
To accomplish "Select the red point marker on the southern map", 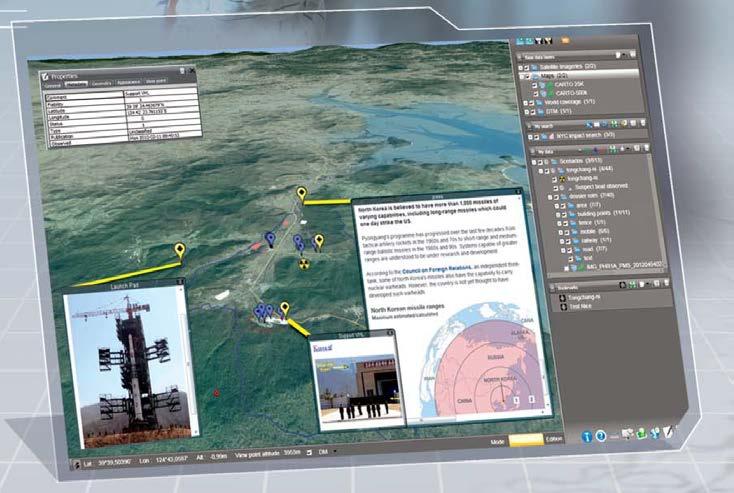I will tap(216, 393).
